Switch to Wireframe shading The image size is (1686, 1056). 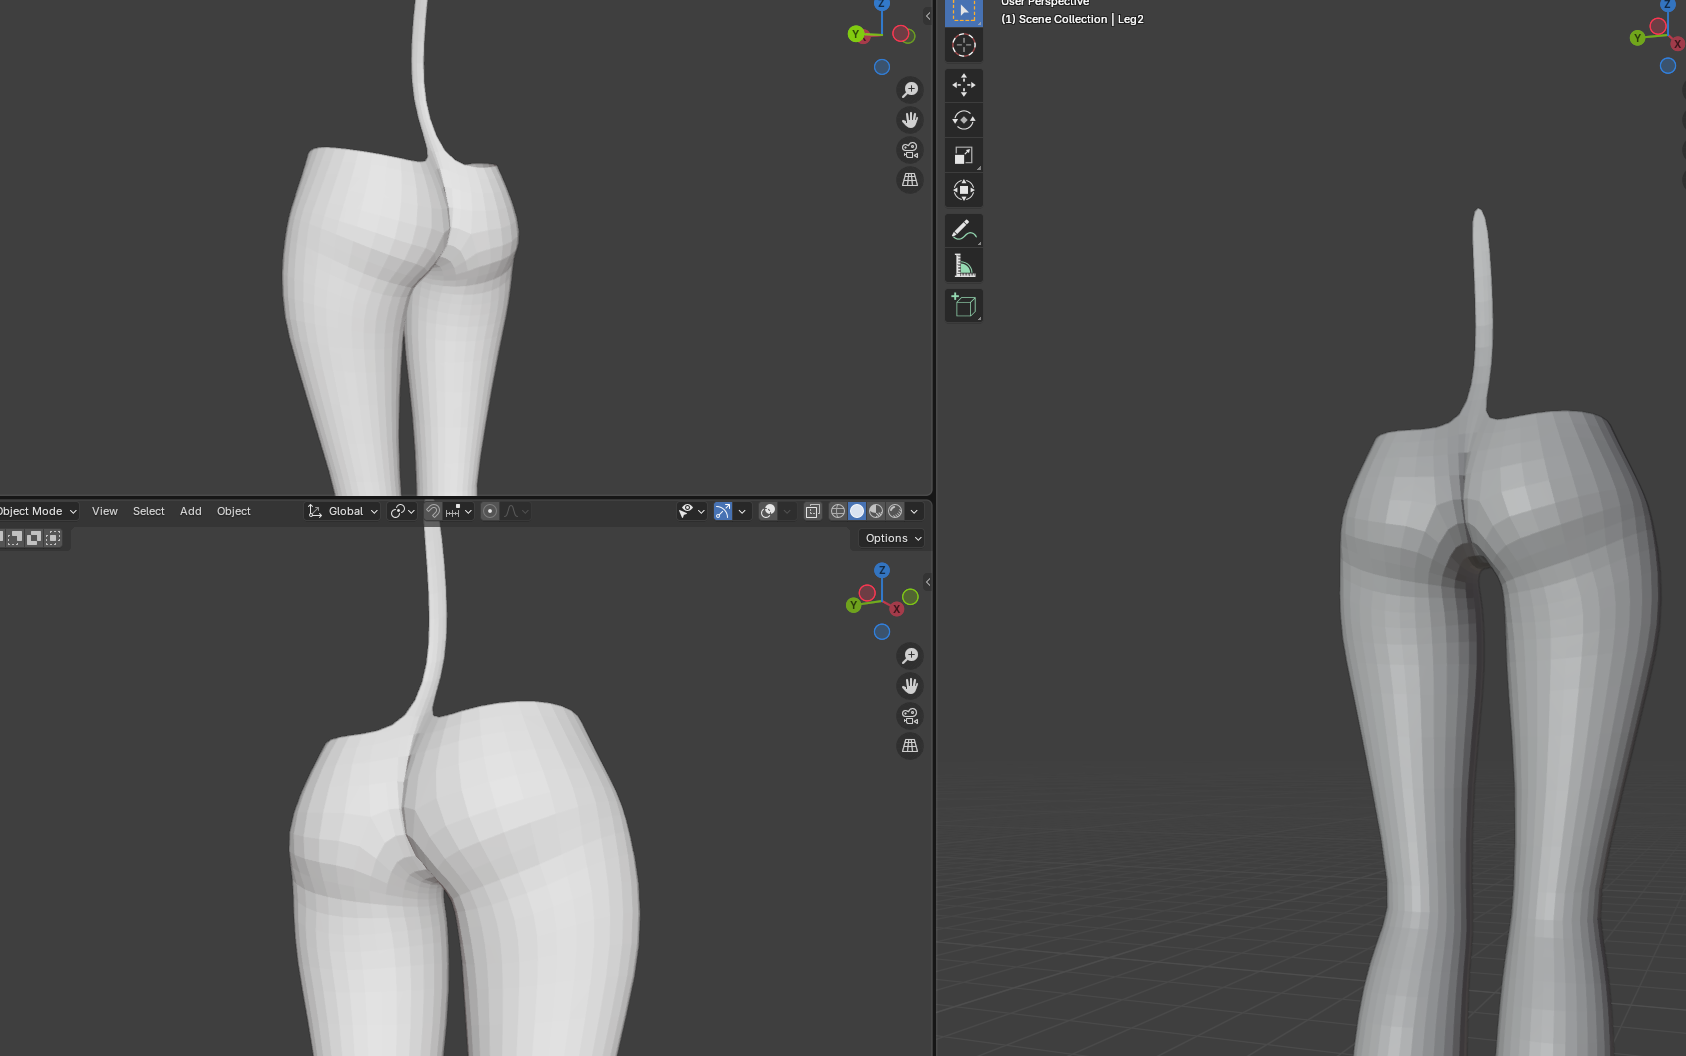pos(838,511)
